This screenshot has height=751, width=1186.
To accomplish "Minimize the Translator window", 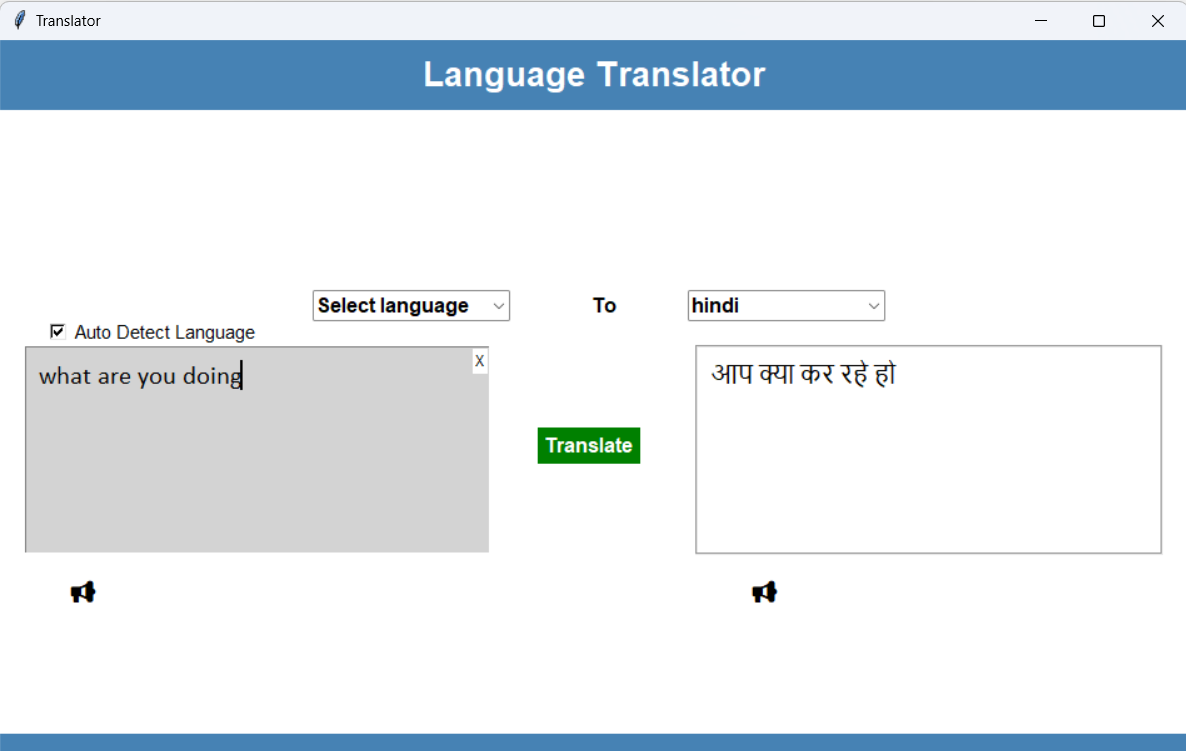I will (1041, 20).
